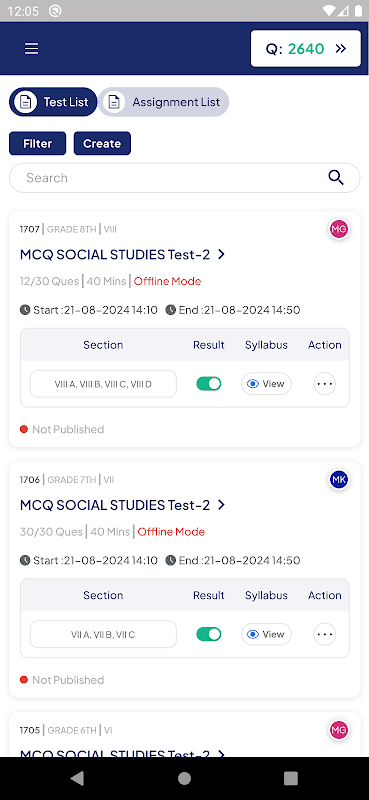The width and height of the screenshot is (369, 800).
Task: Tap the Android back navigation button
Action: click(77, 778)
